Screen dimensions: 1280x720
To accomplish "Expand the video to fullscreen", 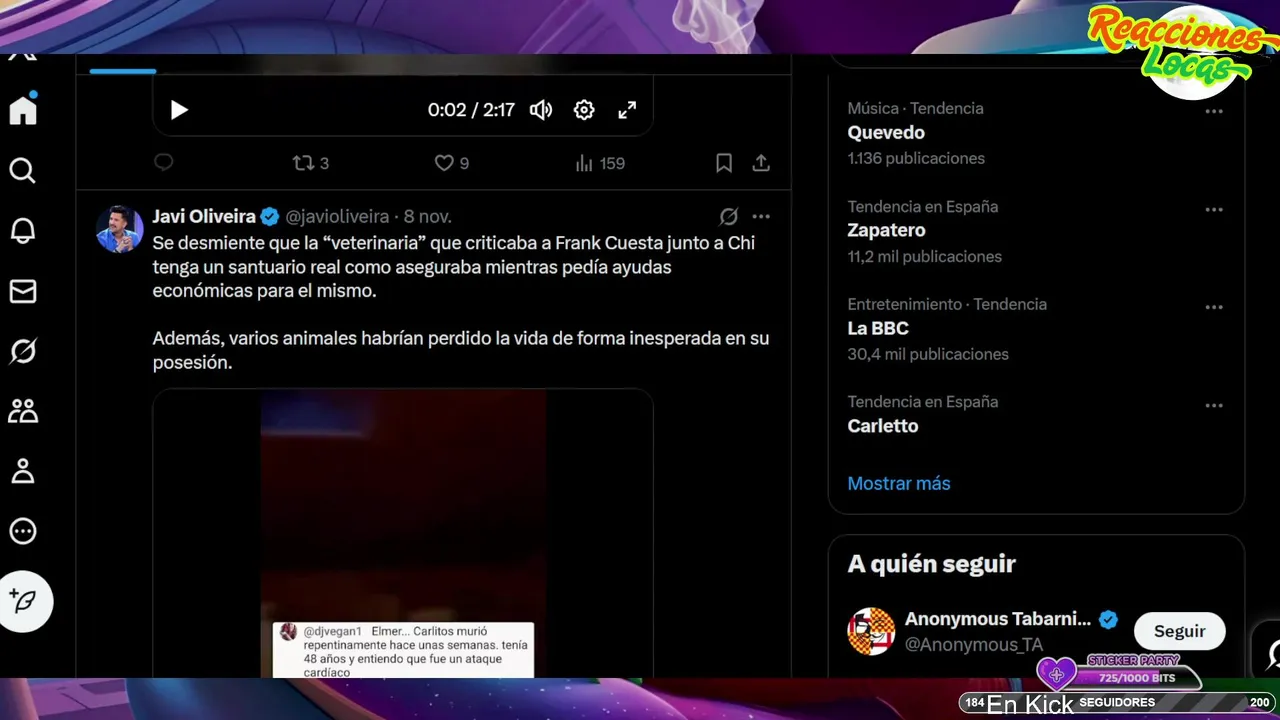I will [x=627, y=110].
